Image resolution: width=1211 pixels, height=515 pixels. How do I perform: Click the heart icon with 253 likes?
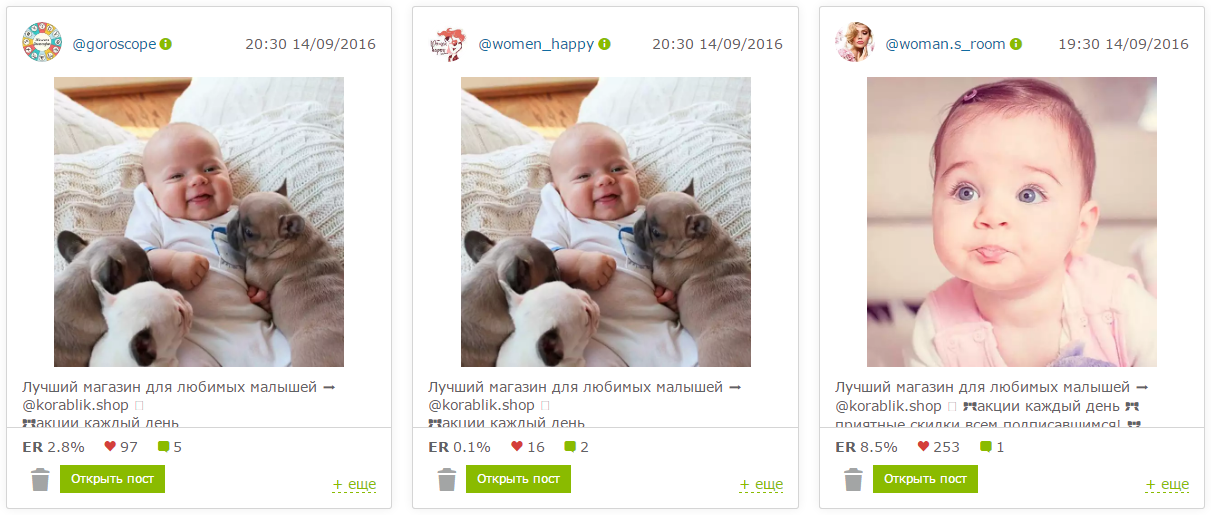point(924,447)
